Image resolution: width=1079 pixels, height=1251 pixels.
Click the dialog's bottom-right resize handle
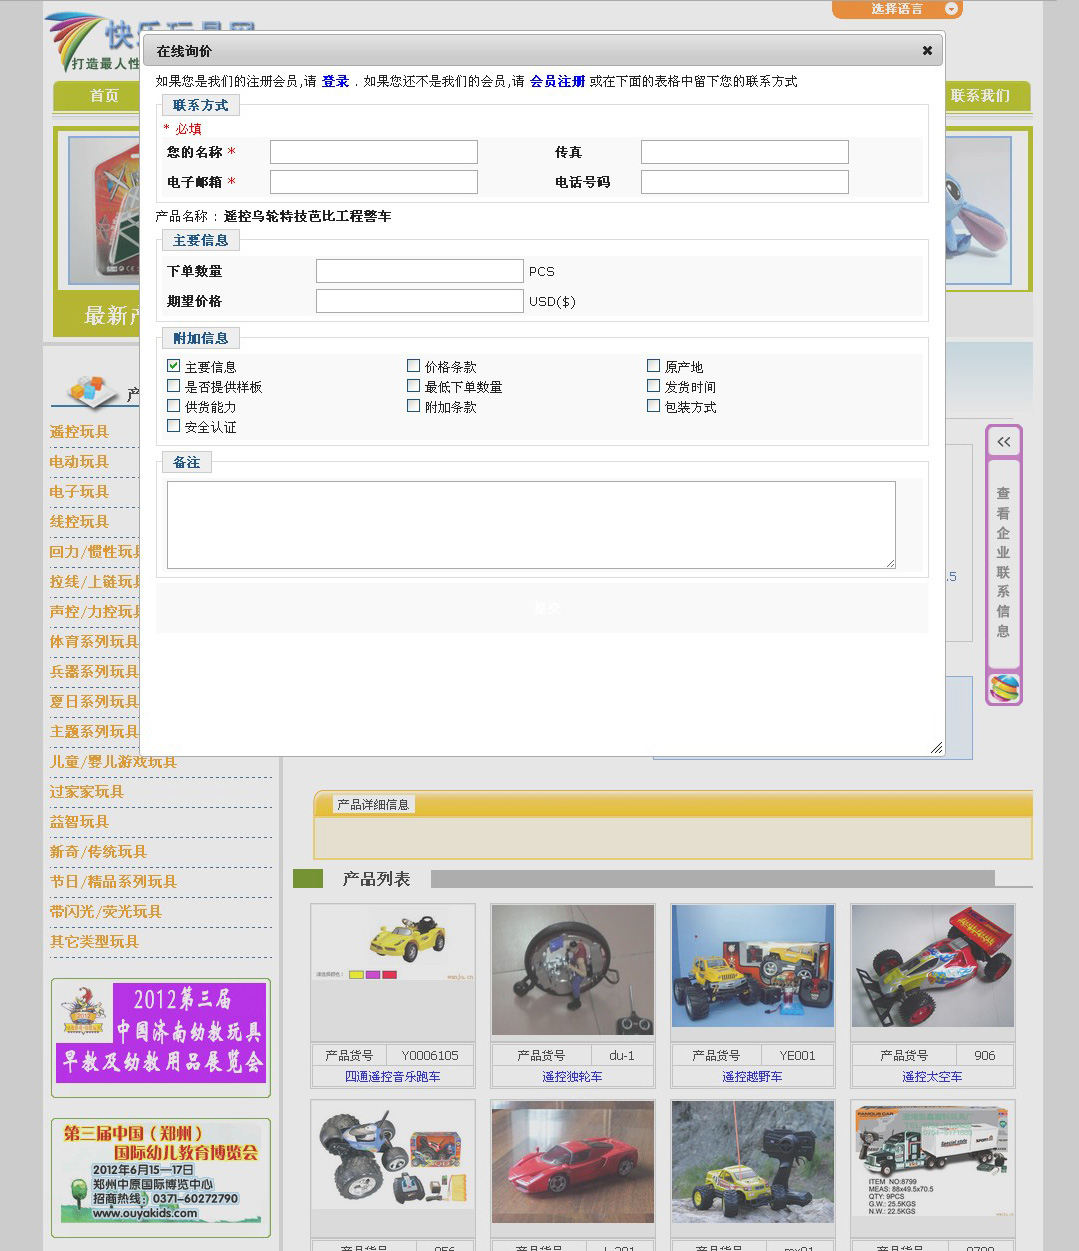click(x=936, y=747)
